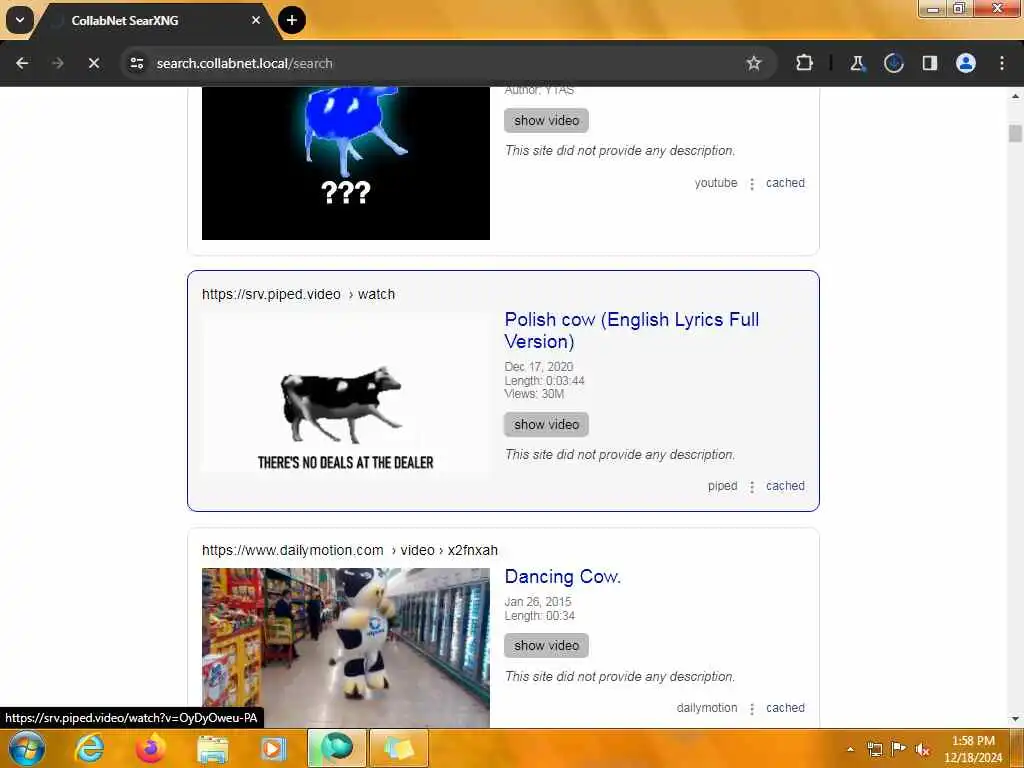Toggle the browser side panel icon
This screenshot has width=1024, height=768.
pyautogui.click(x=929, y=63)
